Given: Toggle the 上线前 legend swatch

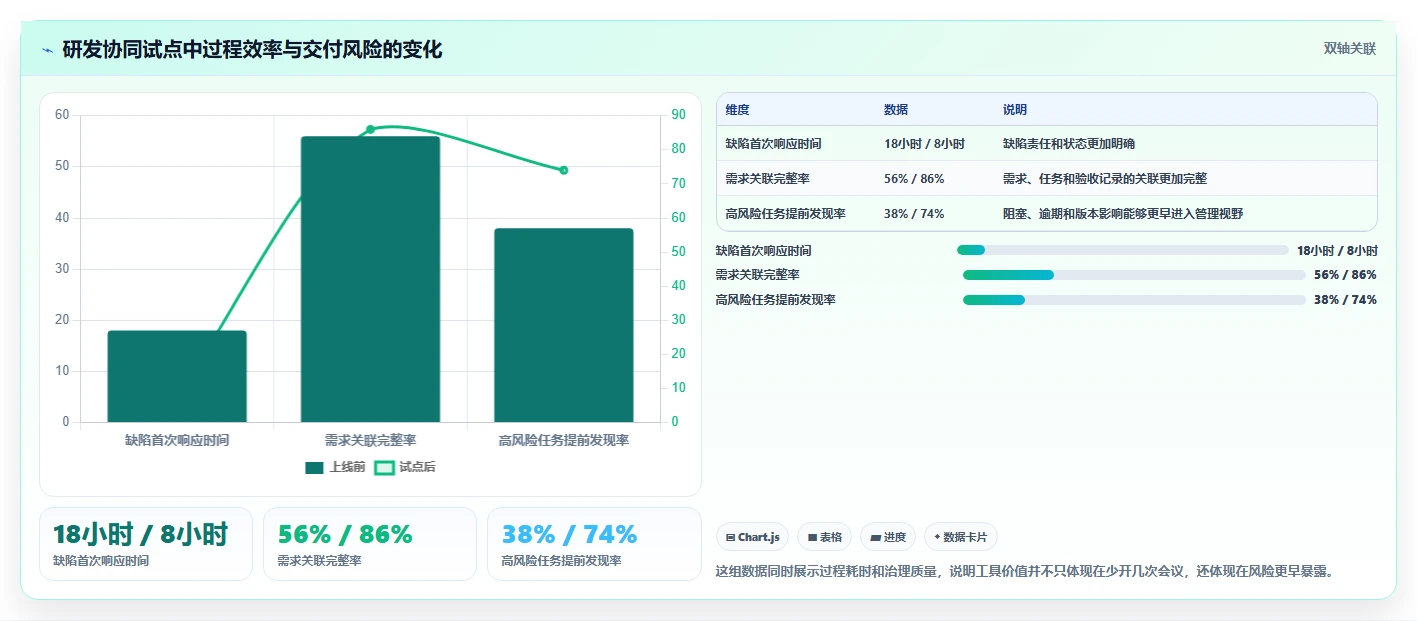Looking at the screenshot, I should 314,467.
